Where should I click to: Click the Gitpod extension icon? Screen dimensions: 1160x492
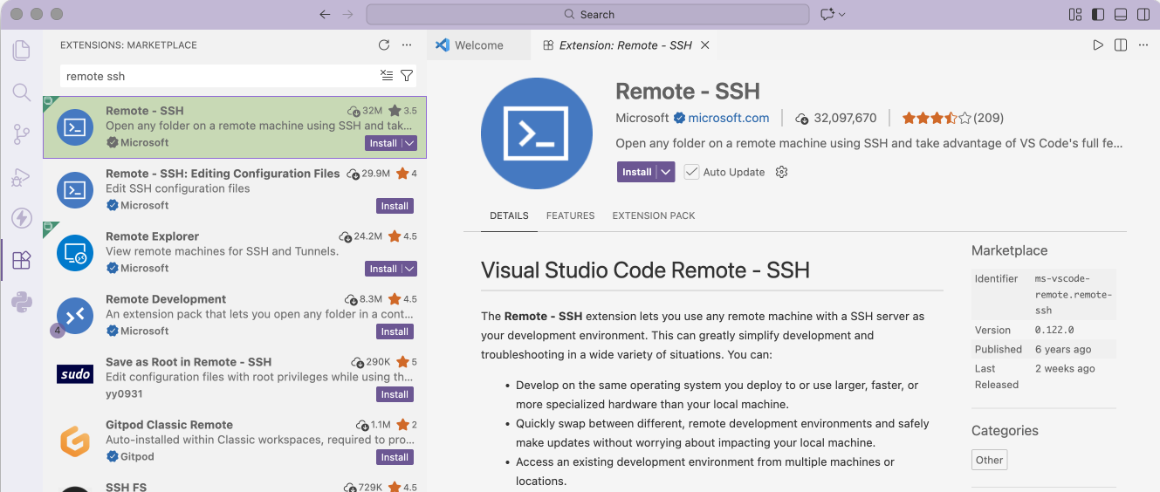tap(75, 442)
